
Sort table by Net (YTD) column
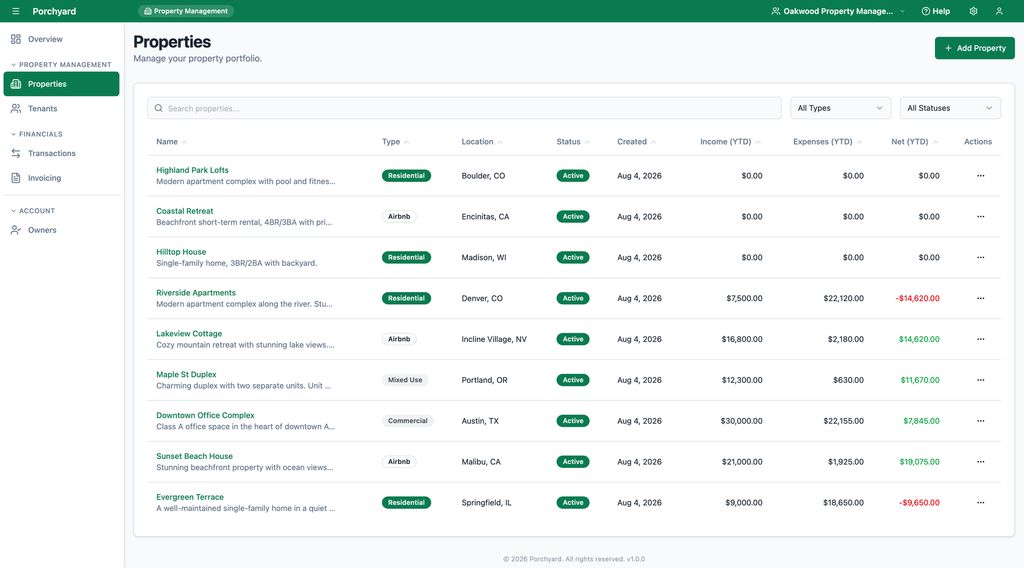click(x=914, y=142)
